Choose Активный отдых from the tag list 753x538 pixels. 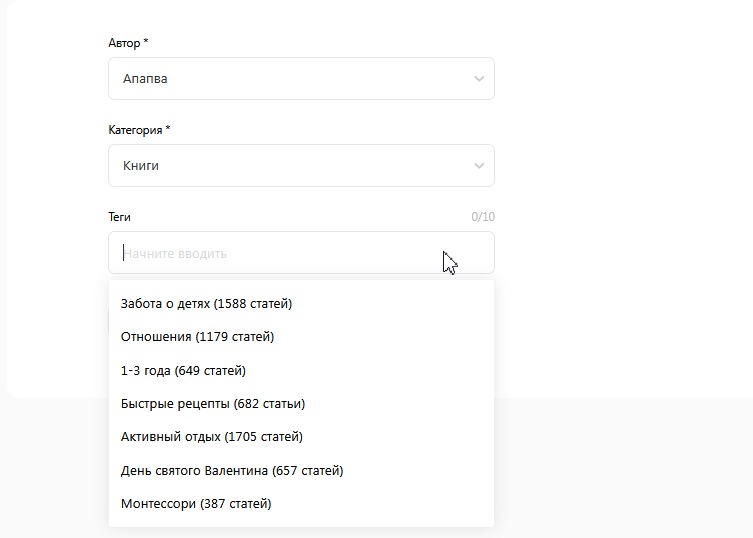[302, 437]
